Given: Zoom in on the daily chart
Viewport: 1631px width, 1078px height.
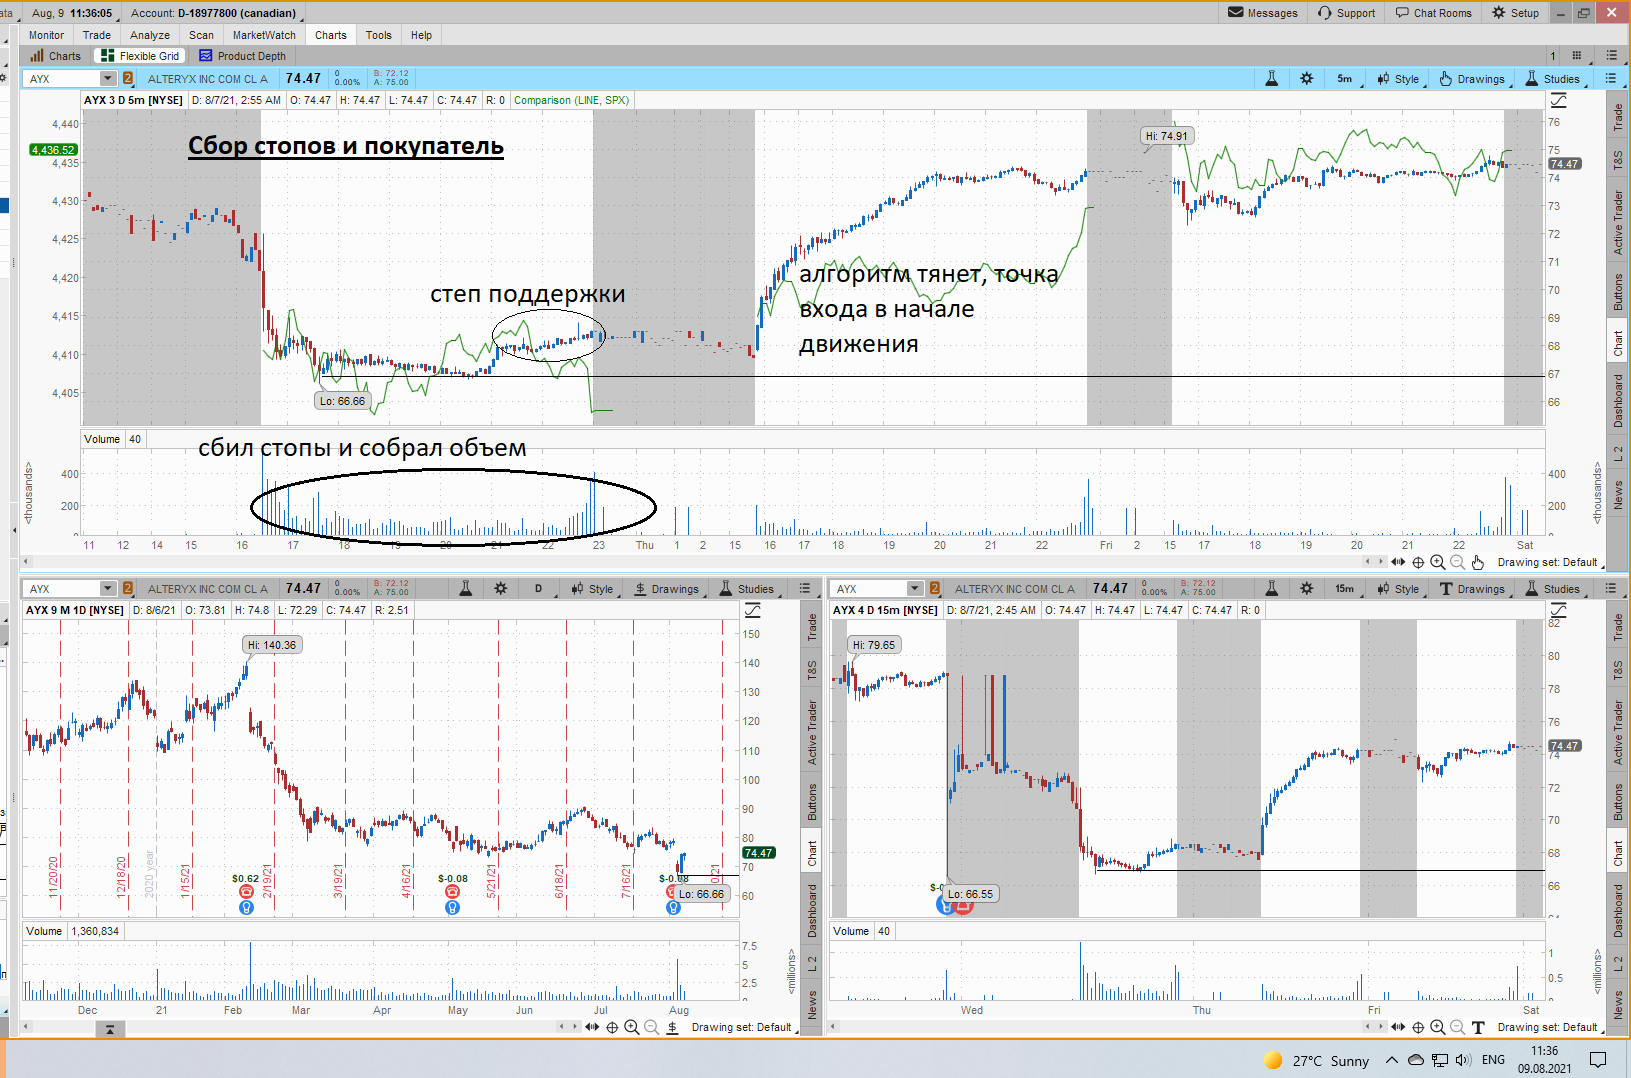Looking at the screenshot, I should click(x=631, y=1027).
